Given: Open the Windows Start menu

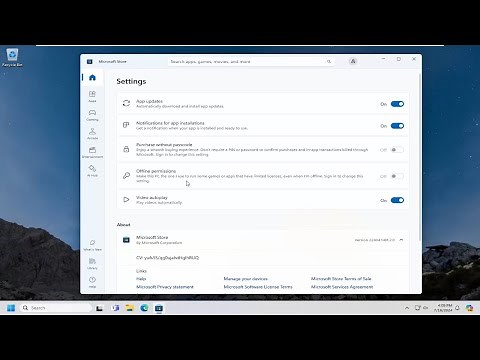Looking at the screenshot, I should (x=11, y=308).
